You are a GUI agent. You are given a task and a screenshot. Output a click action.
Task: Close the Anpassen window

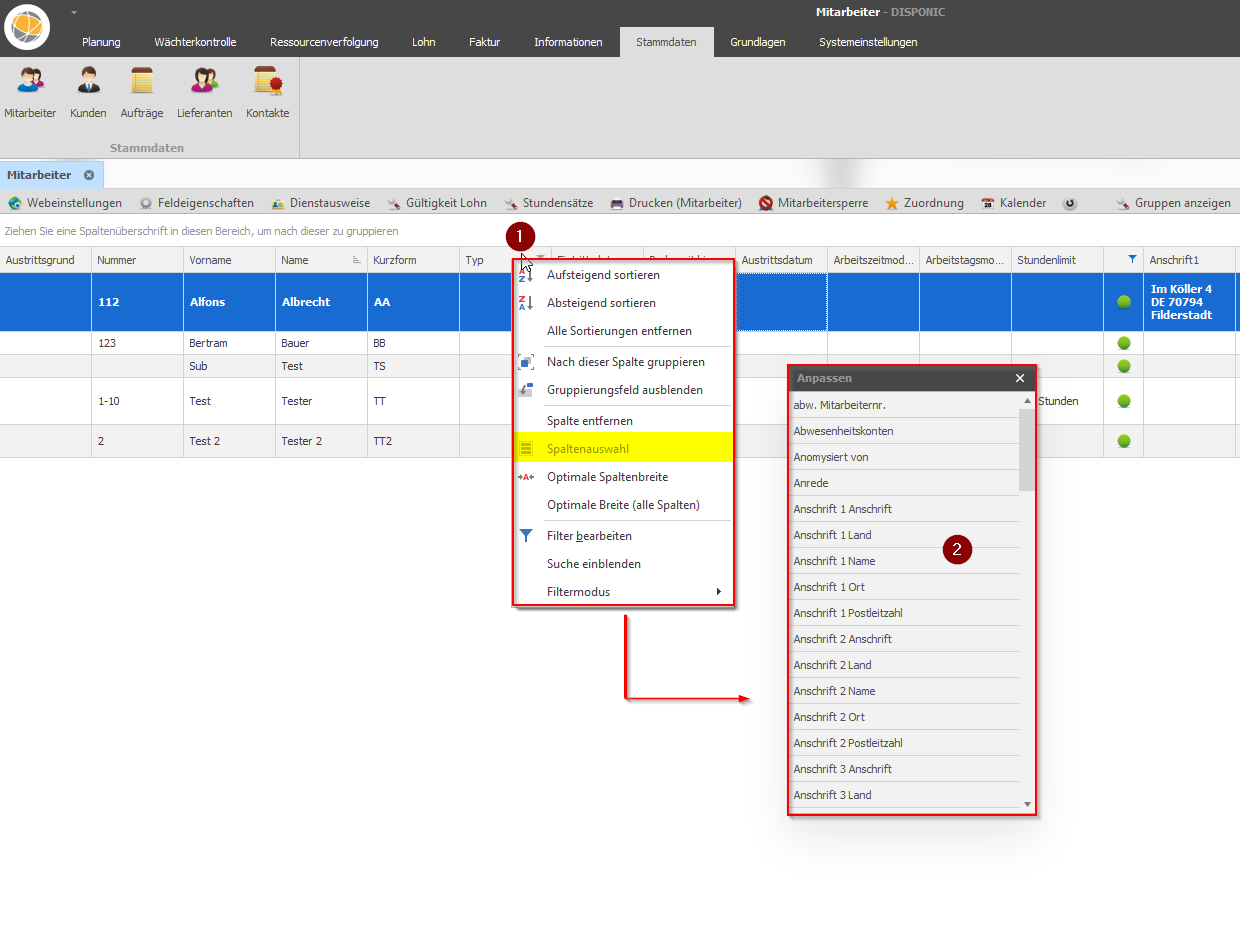pyautogui.click(x=1020, y=378)
